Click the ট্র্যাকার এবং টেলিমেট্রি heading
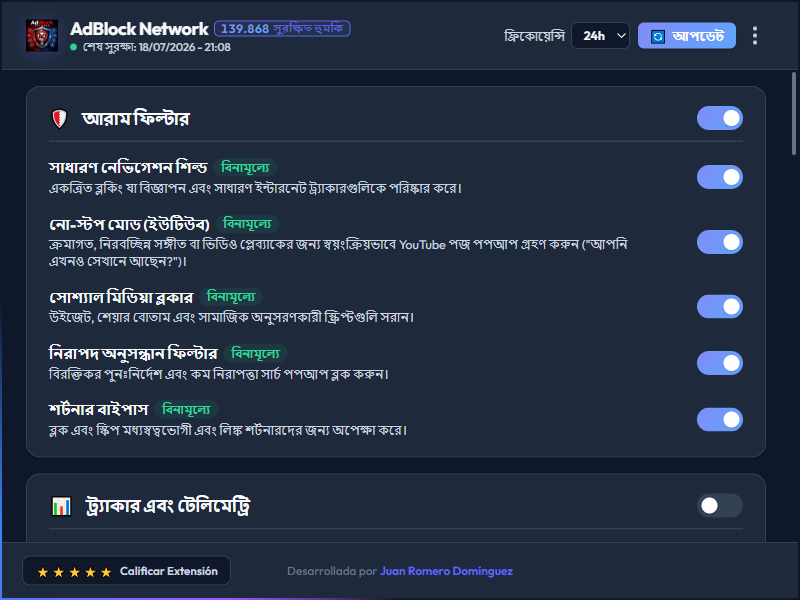800x600 pixels. [168, 506]
